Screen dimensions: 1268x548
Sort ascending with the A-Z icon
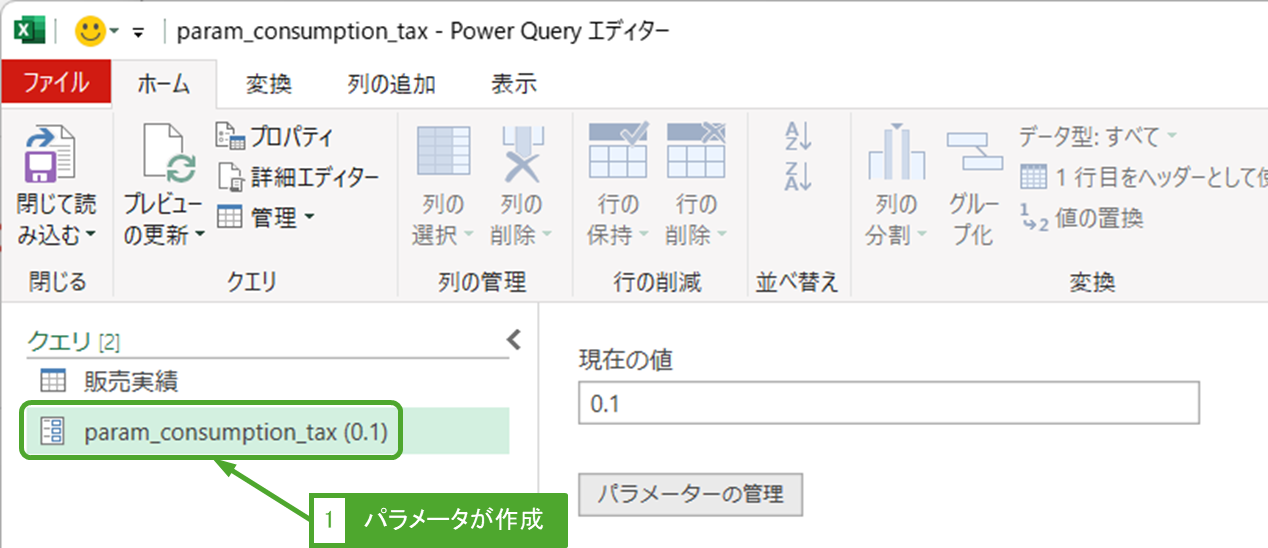coord(799,136)
